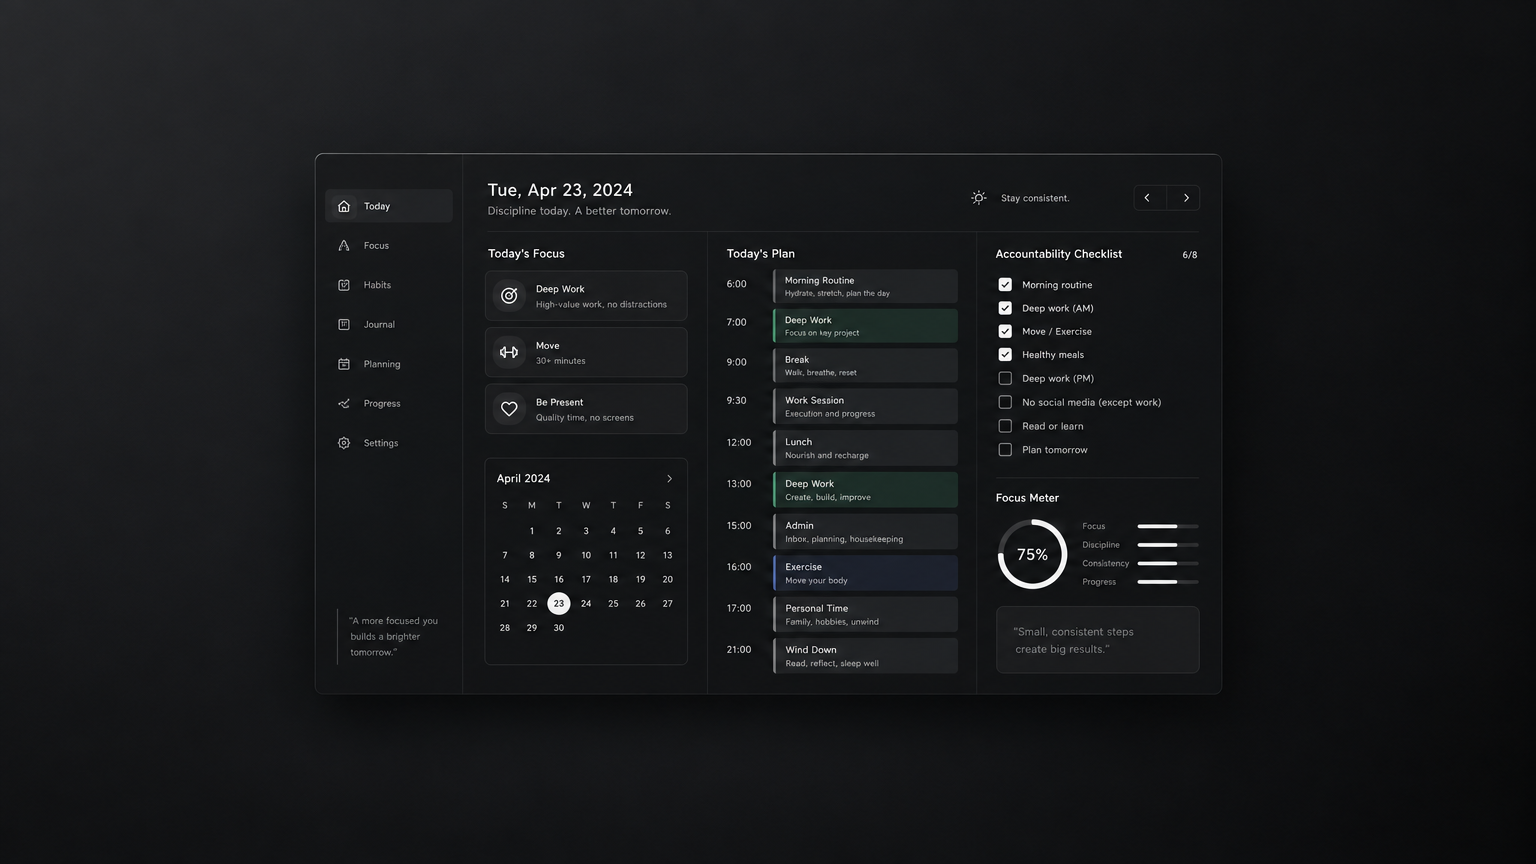Uncheck the Healthy meals checkbox
Viewport: 1536px width, 864px height.
click(1005, 355)
